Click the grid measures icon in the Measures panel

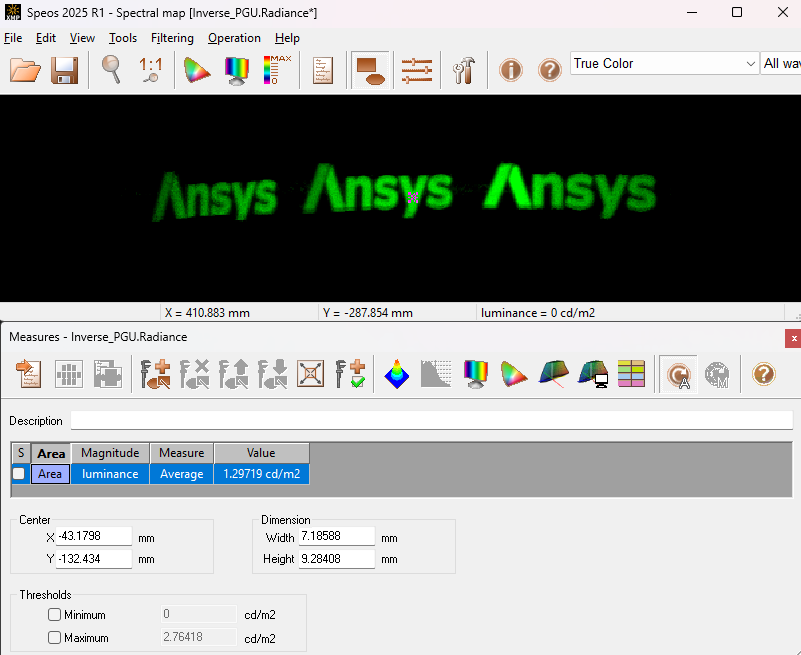click(68, 375)
